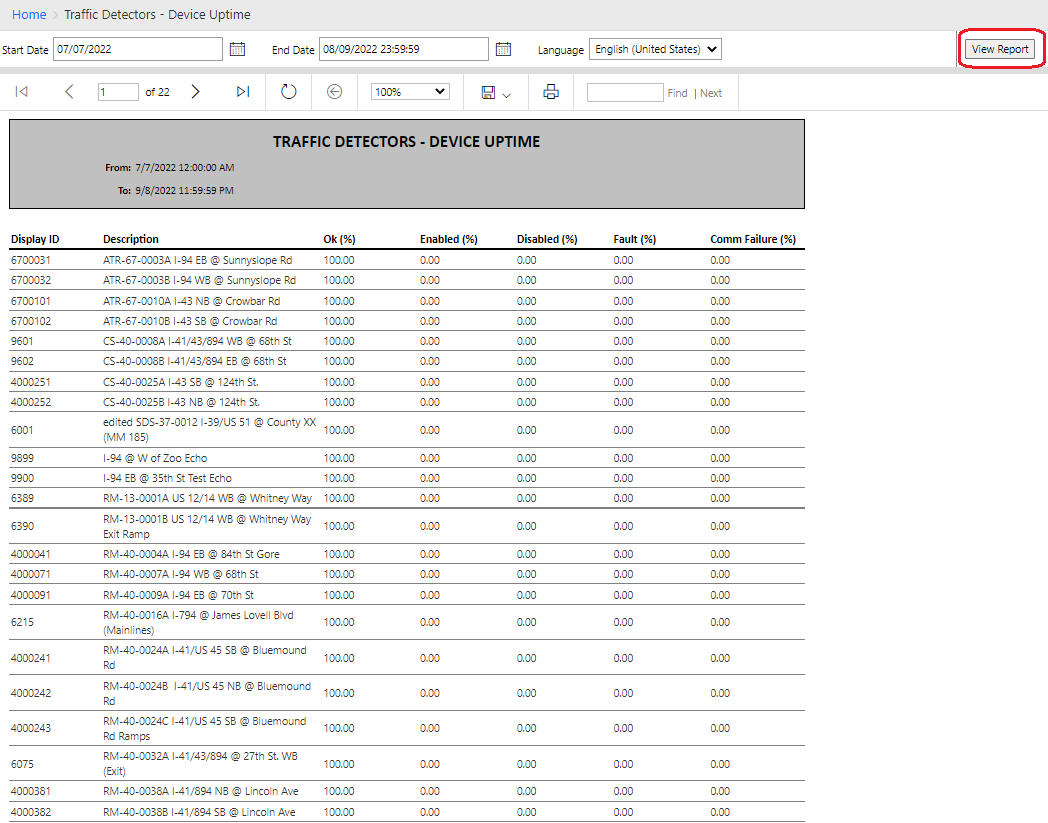
Task: Click RM-40-0007A I-94 WB @ 68th St
Action: tap(180, 574)
